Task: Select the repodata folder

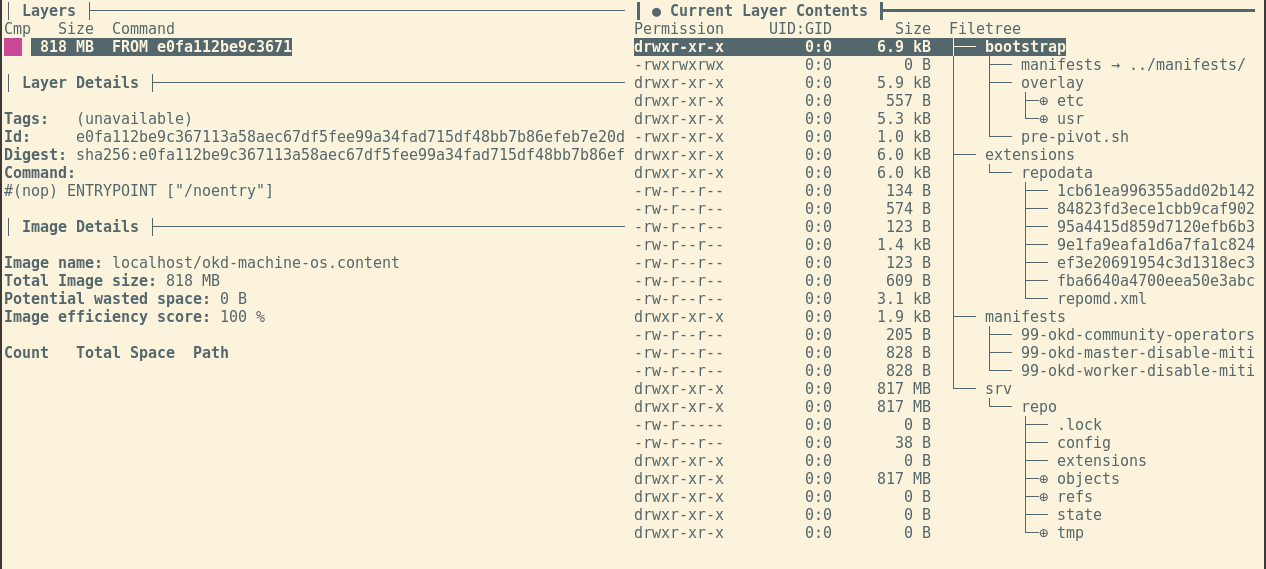Action: point(1057,173)
